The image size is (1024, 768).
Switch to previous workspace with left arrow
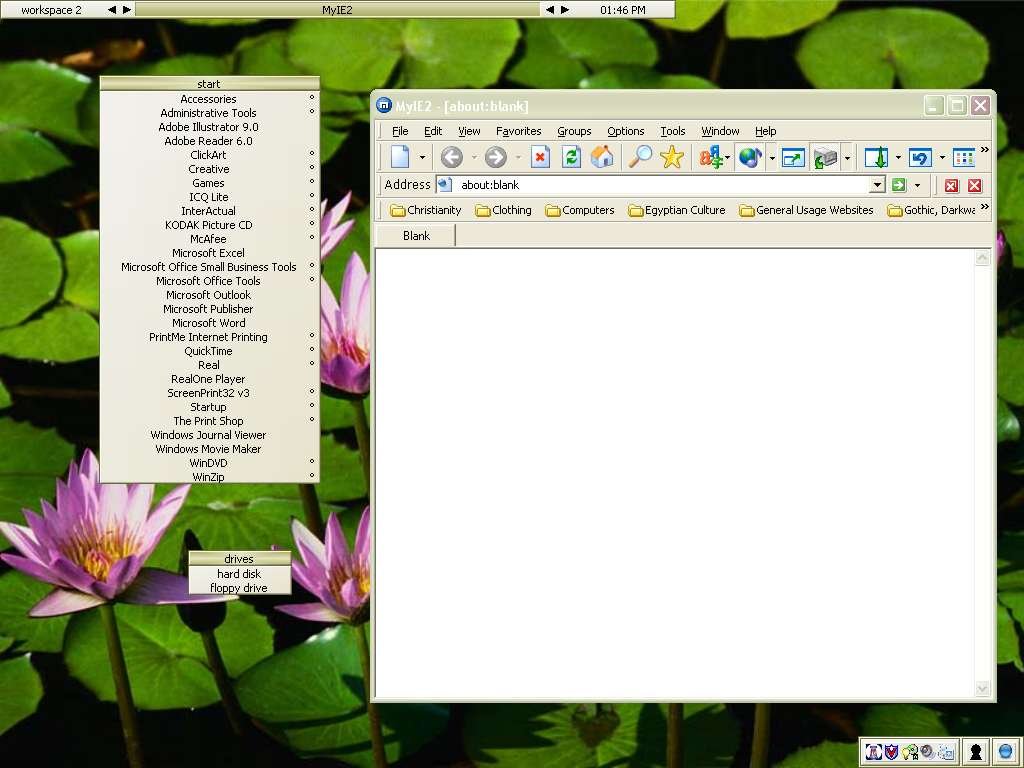[x=111, y=10]
